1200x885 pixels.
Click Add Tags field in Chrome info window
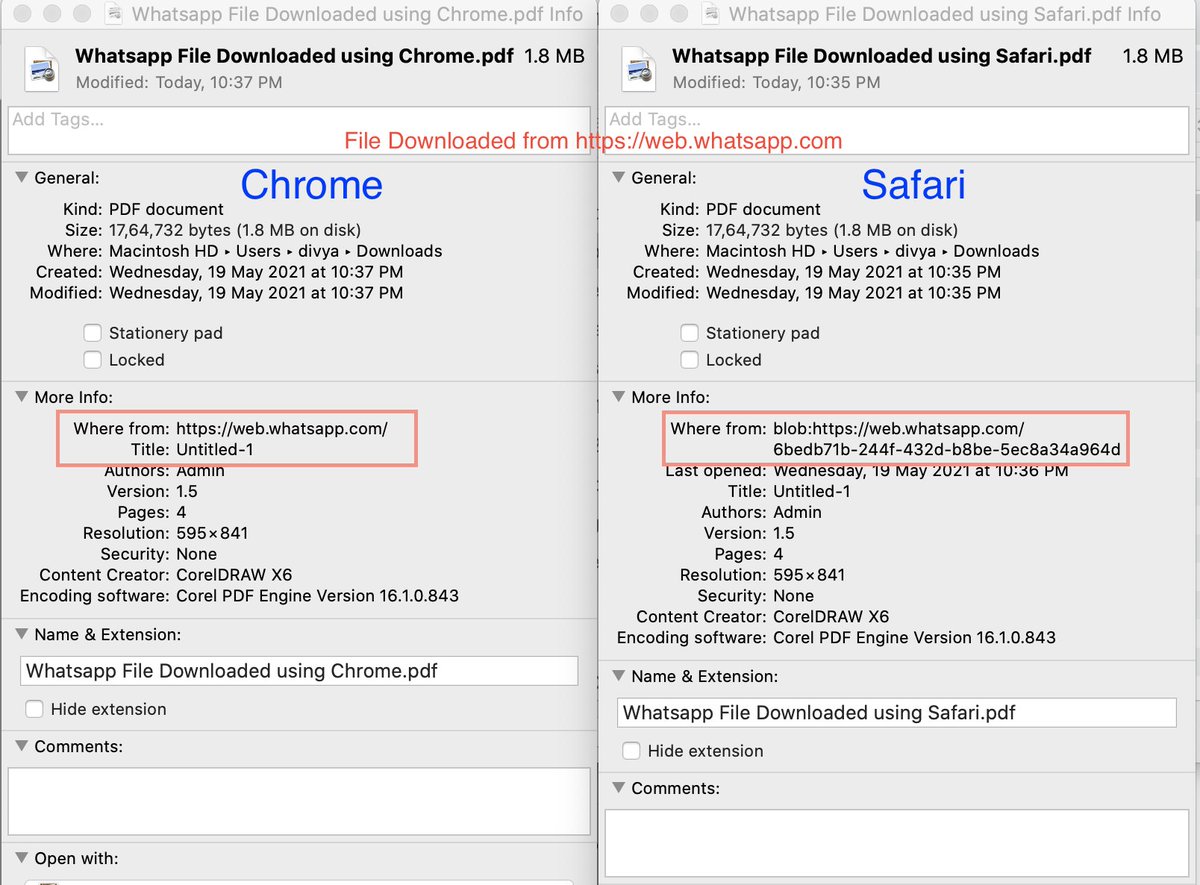tap(298, 129)
